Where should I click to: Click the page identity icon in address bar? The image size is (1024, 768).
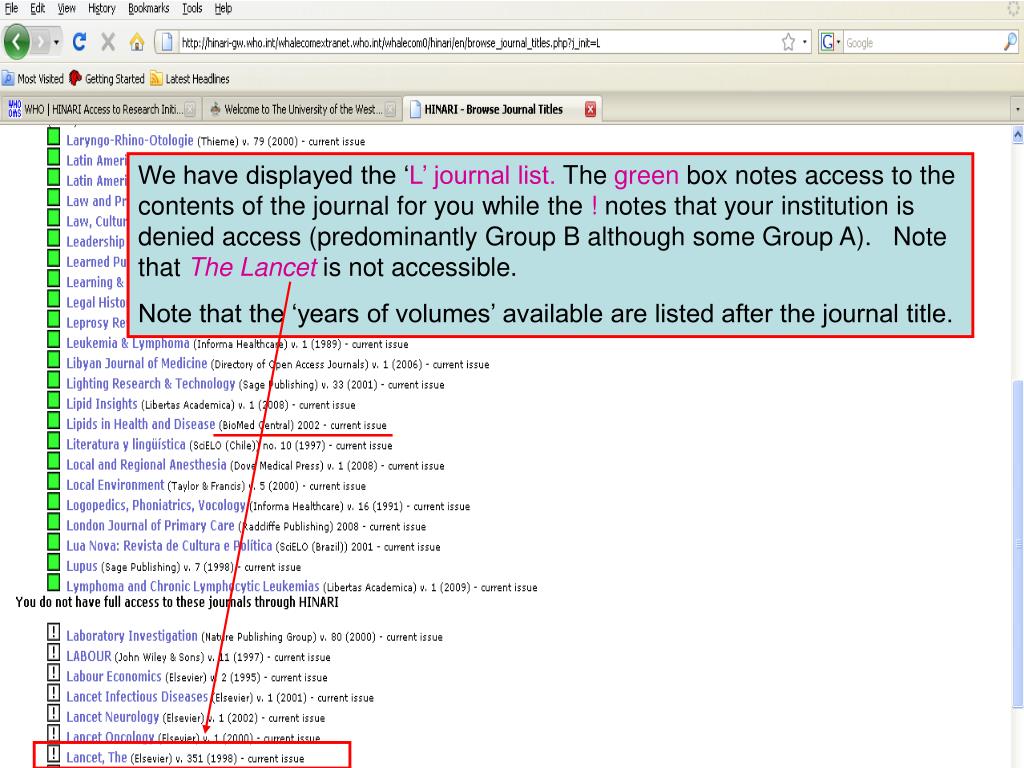tap(167, 42)
